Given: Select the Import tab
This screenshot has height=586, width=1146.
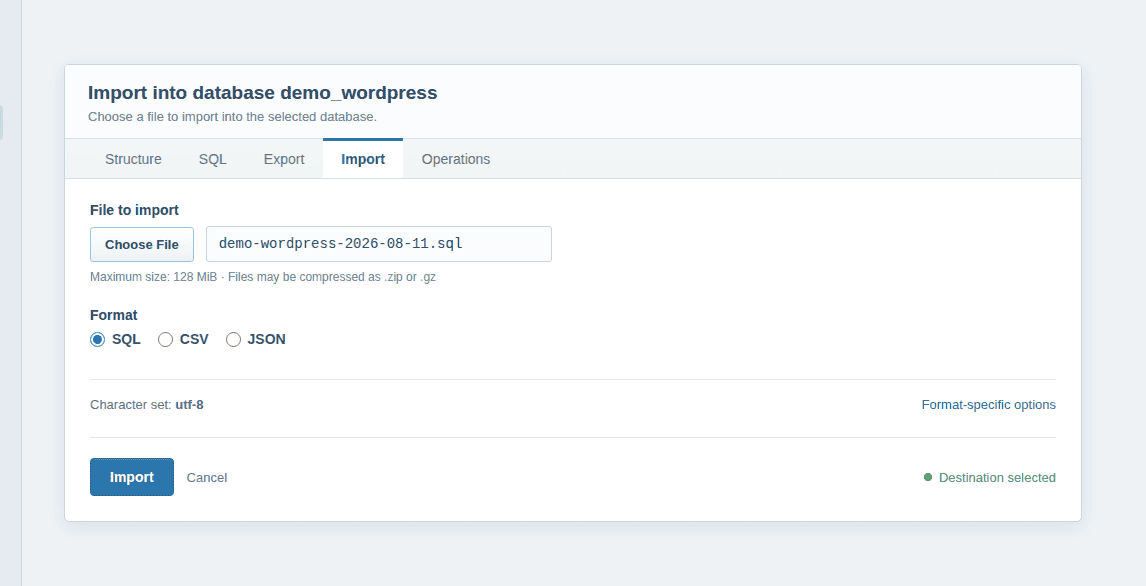Looking at the screenshot, I should (363, 159).
